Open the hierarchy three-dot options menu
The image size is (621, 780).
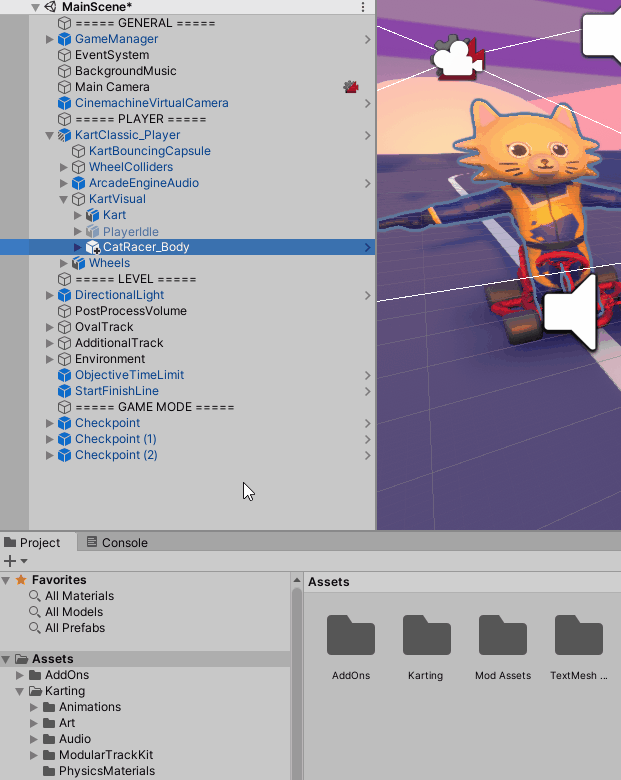tap(362, 7)
